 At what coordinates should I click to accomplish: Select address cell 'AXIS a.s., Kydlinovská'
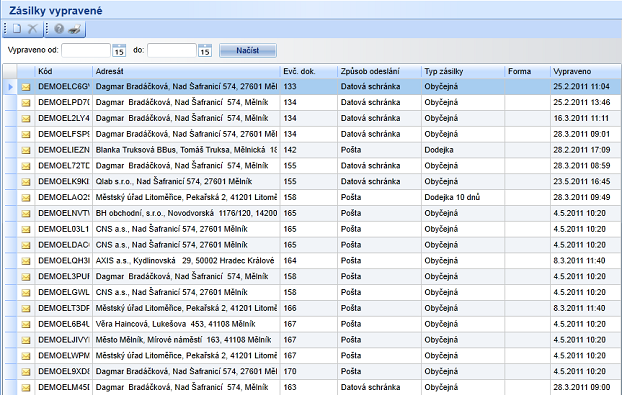click(186, 261)
